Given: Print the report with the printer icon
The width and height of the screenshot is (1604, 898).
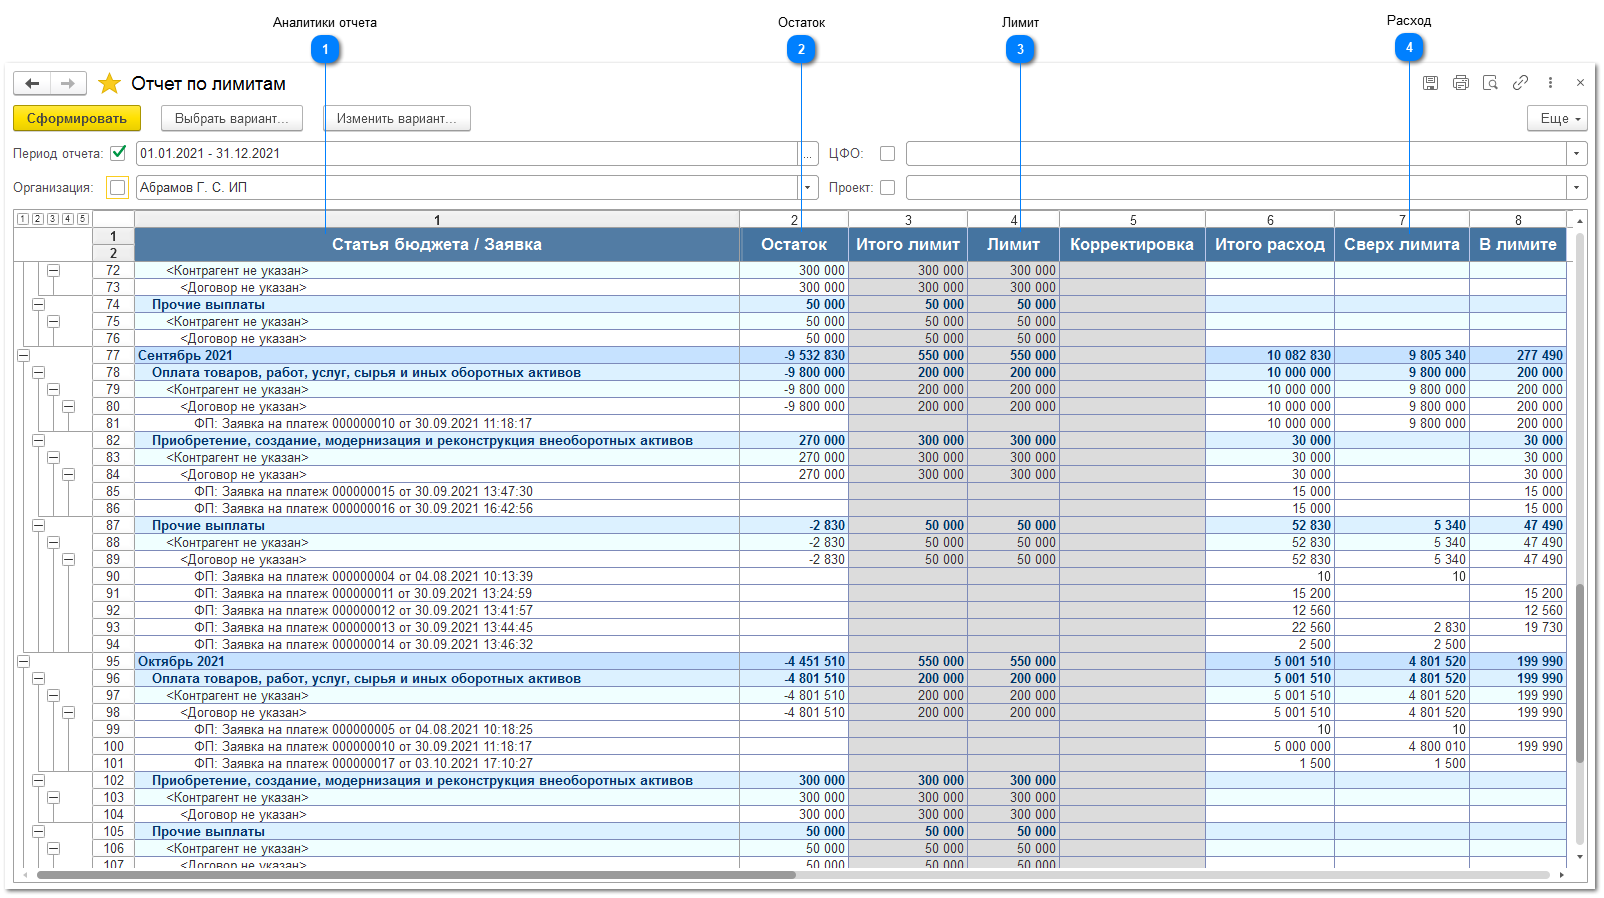Looking at the screenshot, I should pos(1460,83).
